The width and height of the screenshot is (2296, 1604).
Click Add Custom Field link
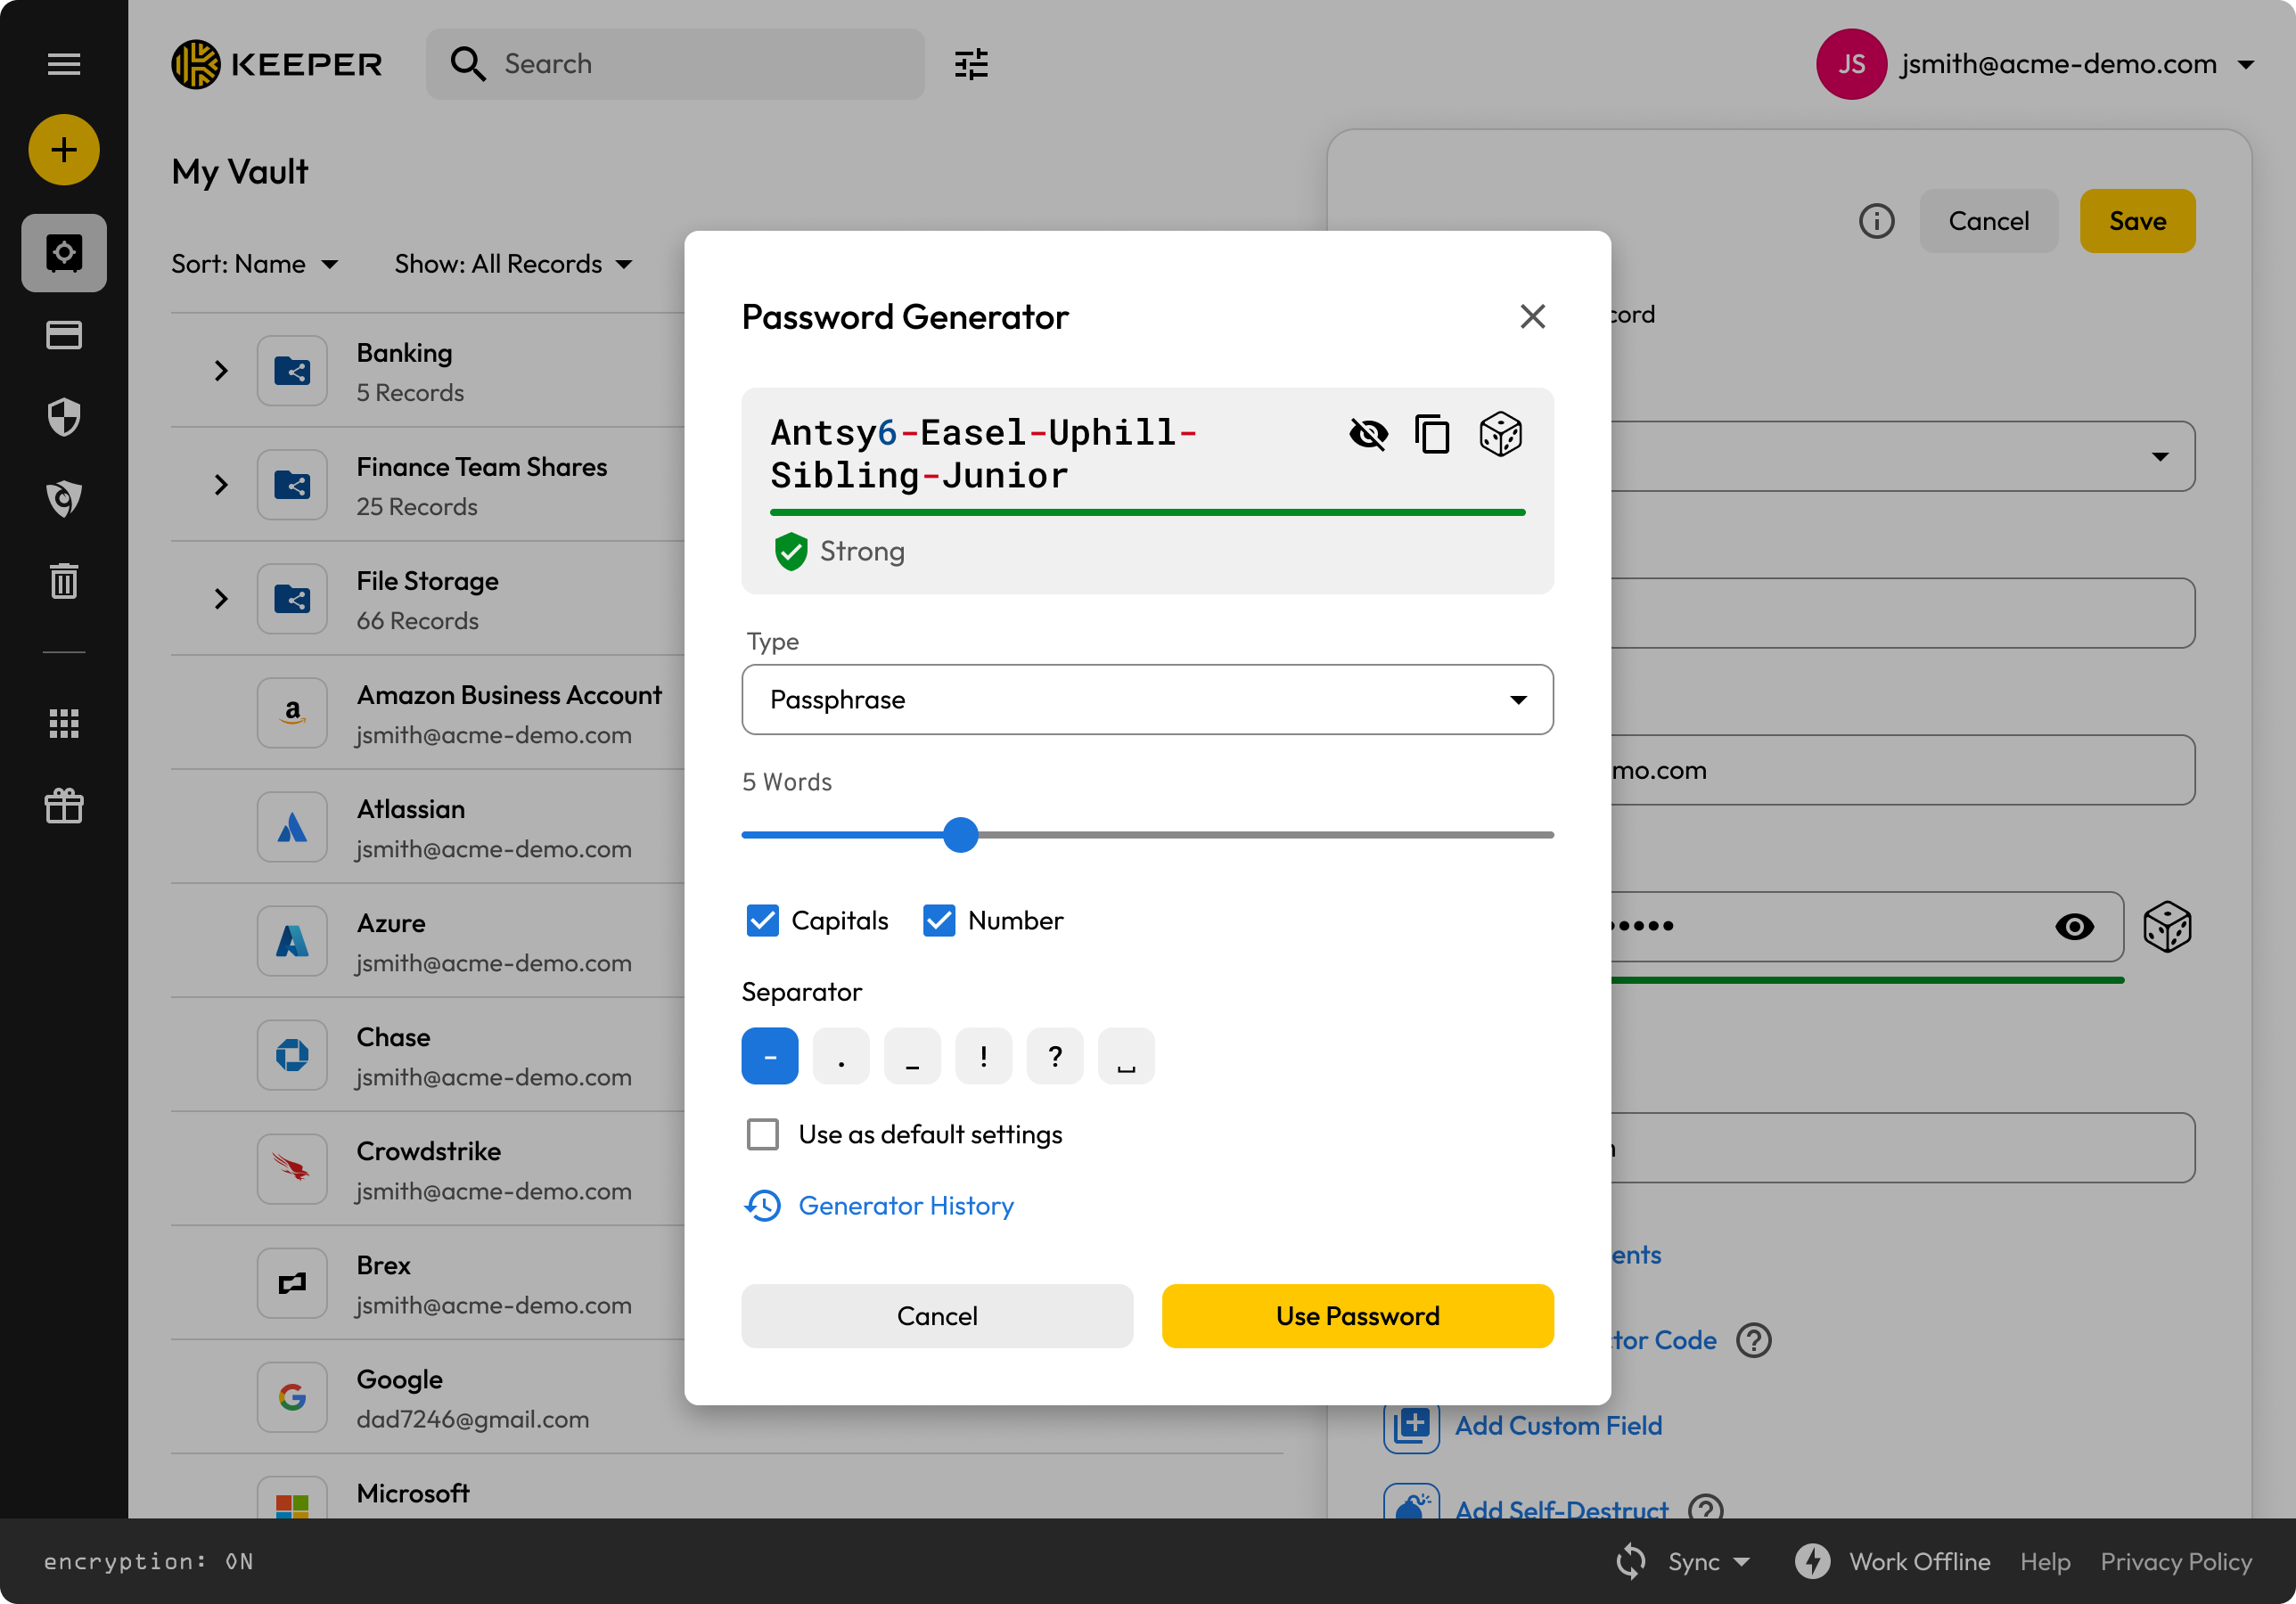(x=1558, y=1424)
